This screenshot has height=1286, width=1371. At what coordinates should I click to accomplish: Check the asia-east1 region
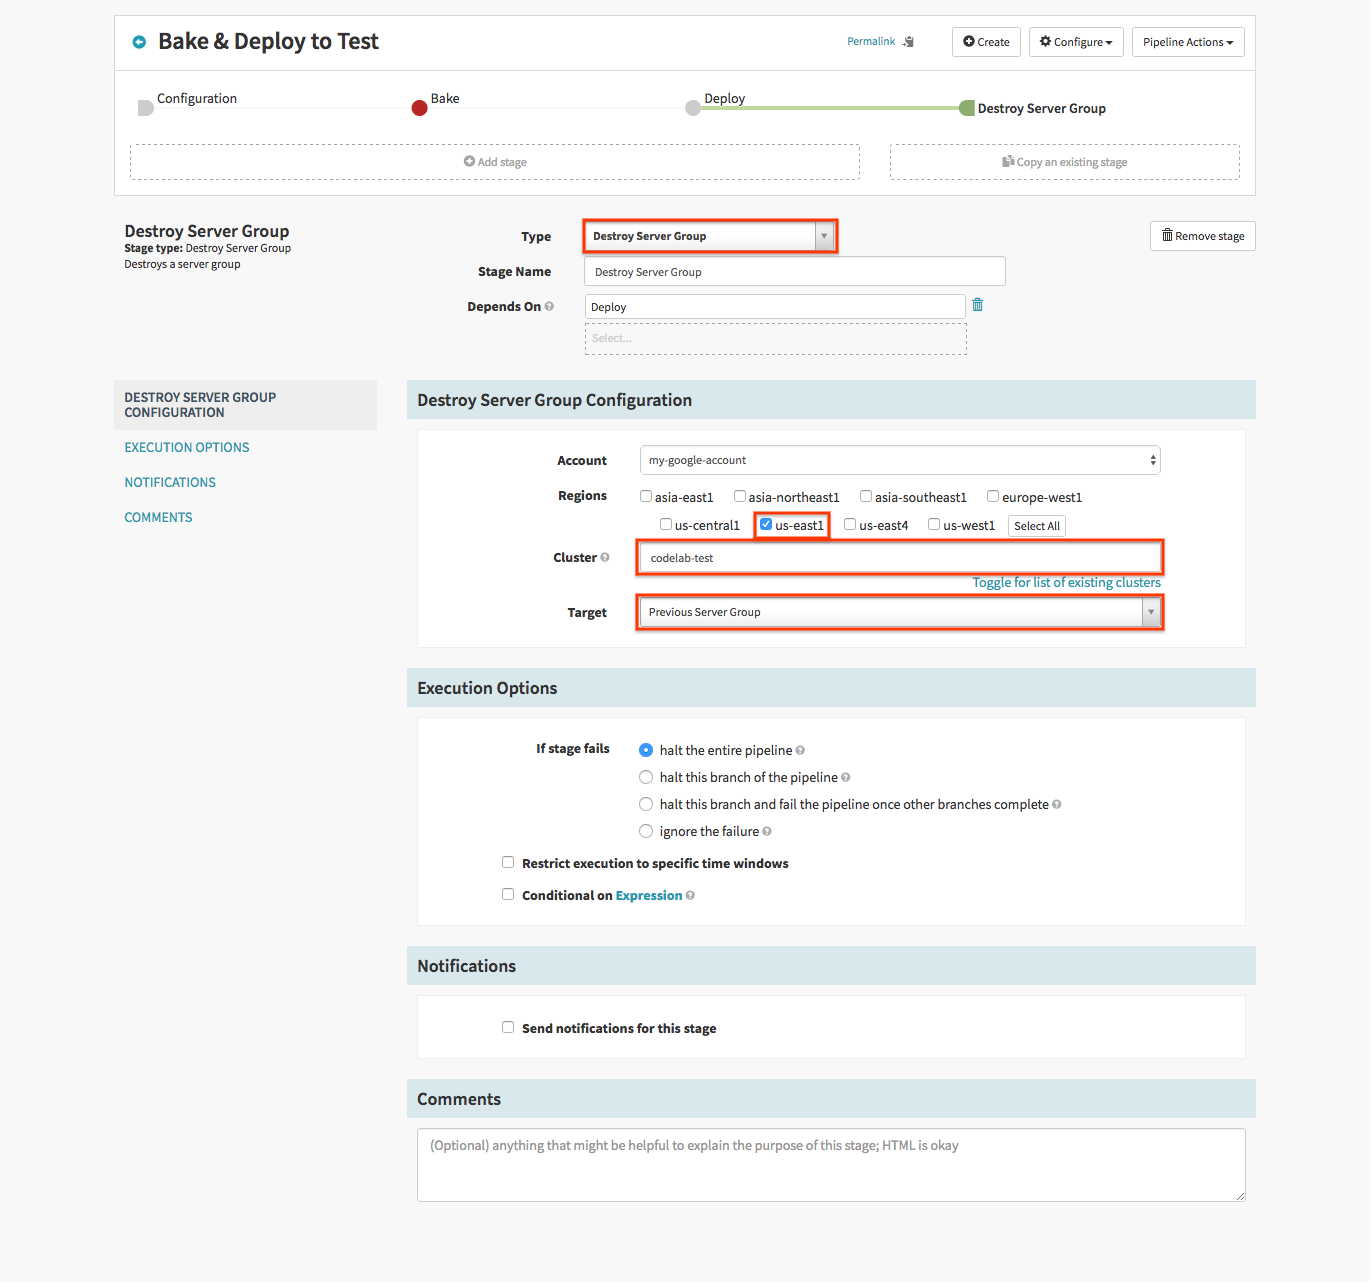point(646,496)
